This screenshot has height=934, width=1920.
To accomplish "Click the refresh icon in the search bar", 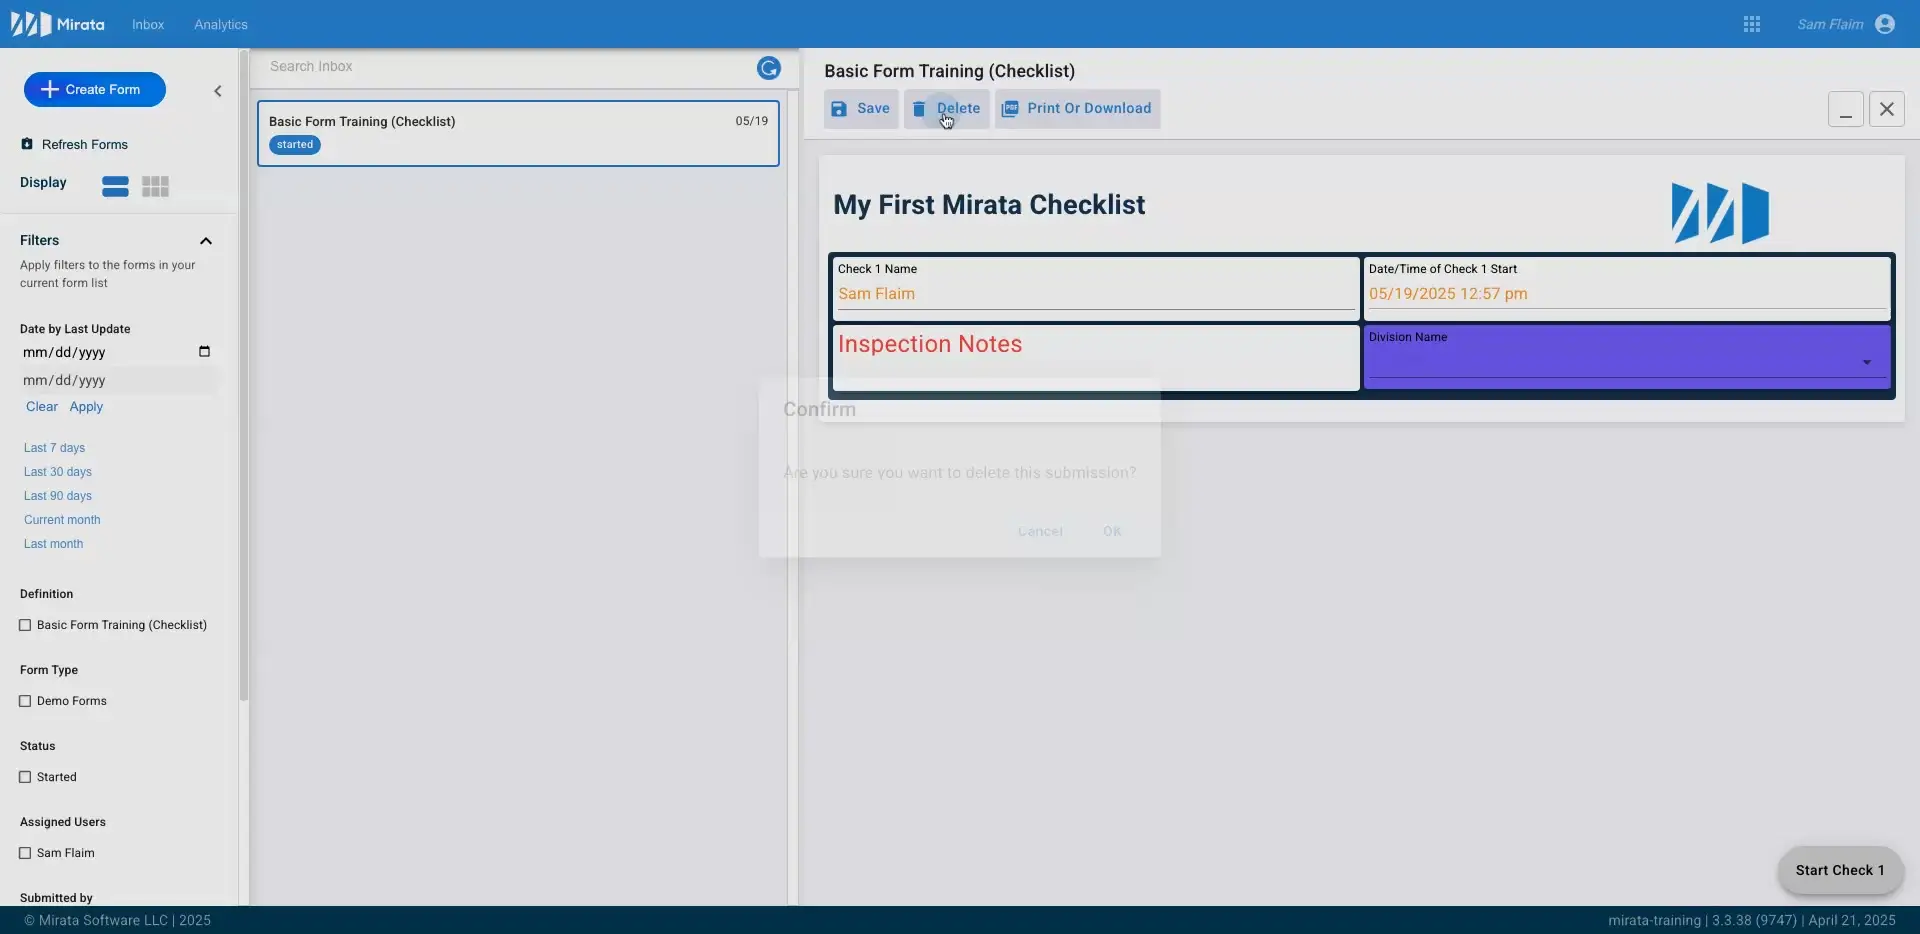I will 768,68.
